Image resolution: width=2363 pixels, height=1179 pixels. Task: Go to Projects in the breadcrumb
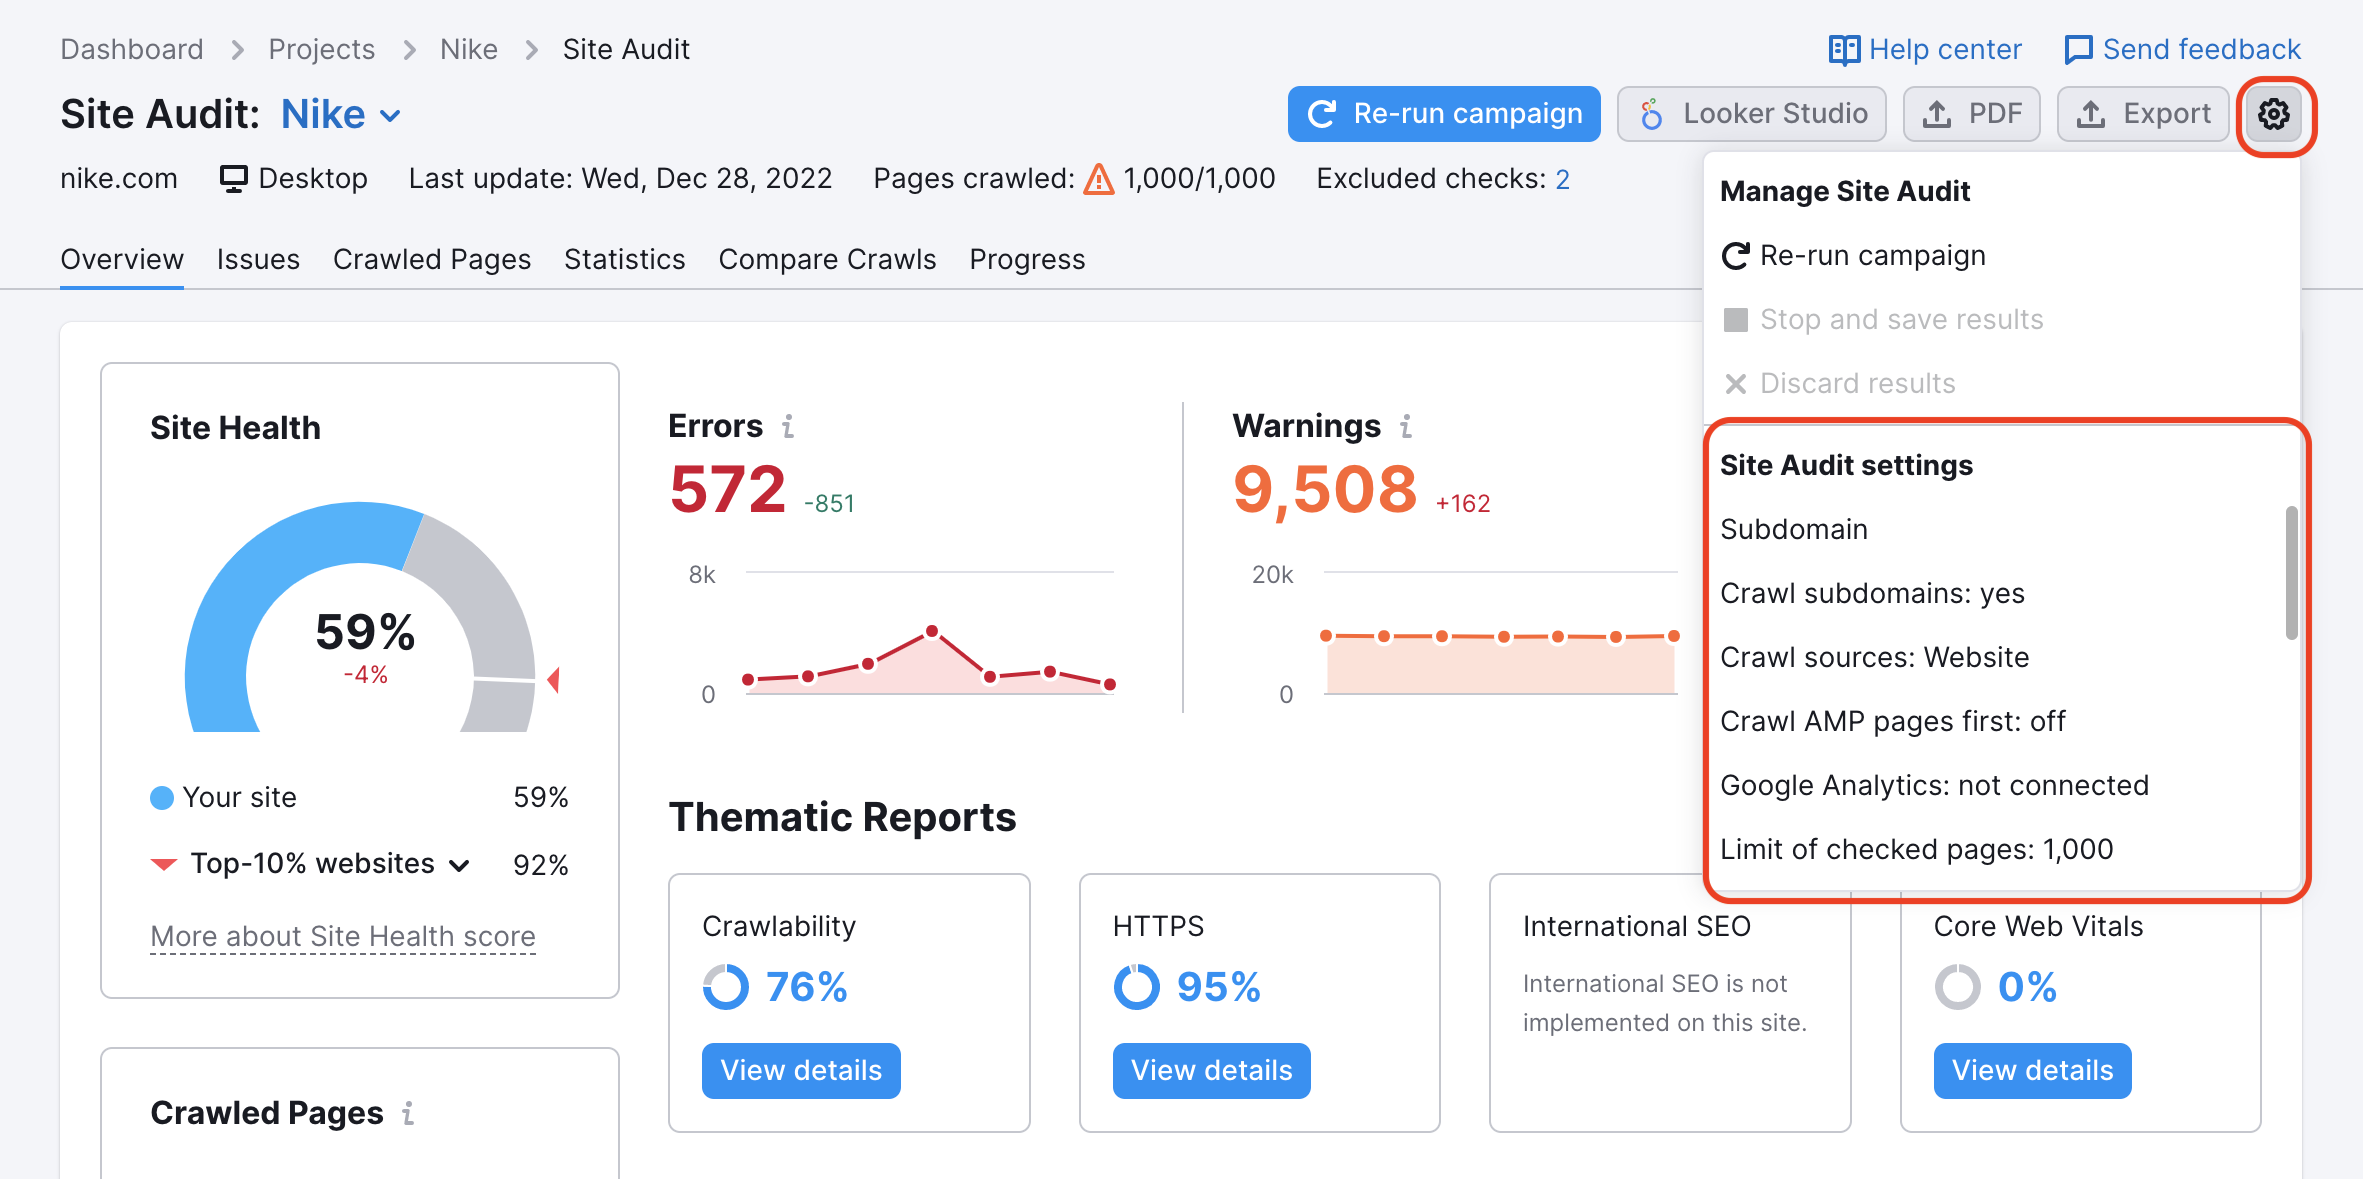[x=322, y=50]
